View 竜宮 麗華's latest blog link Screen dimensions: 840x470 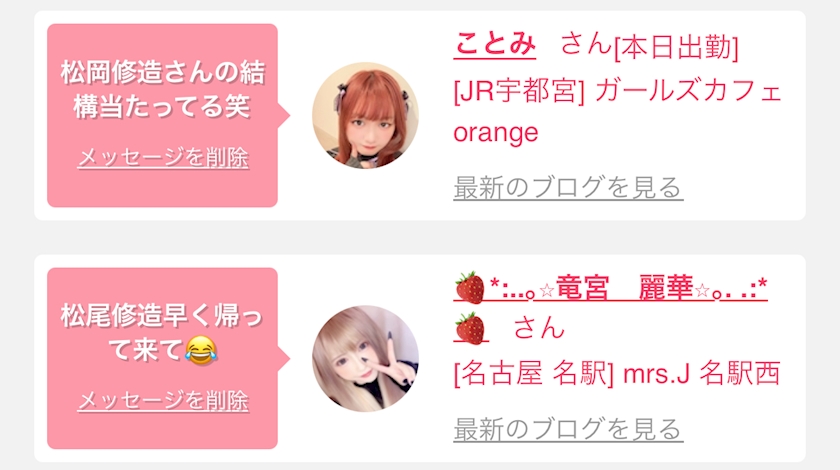point(568,429)
